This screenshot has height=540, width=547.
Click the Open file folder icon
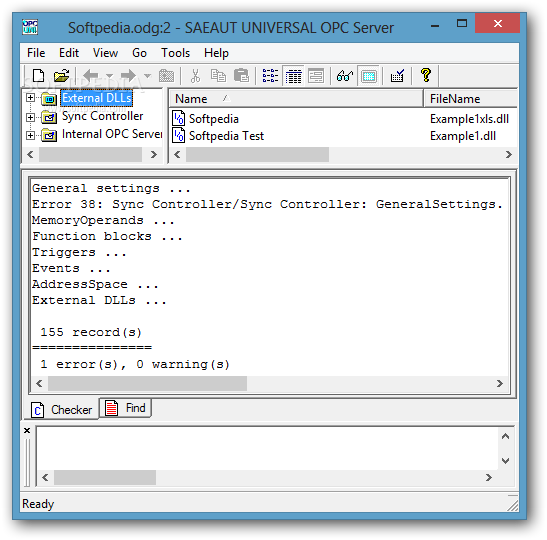coord(61,75)
